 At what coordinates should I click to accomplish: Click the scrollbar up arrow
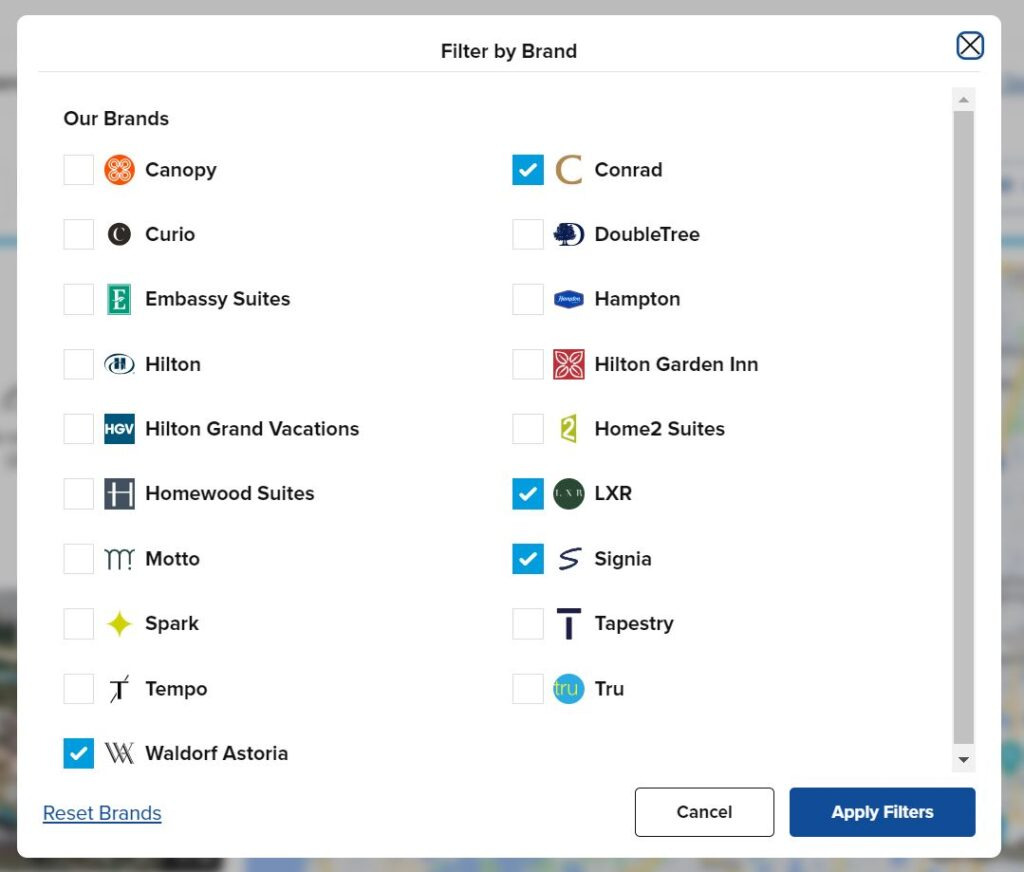tap(963, 99)
